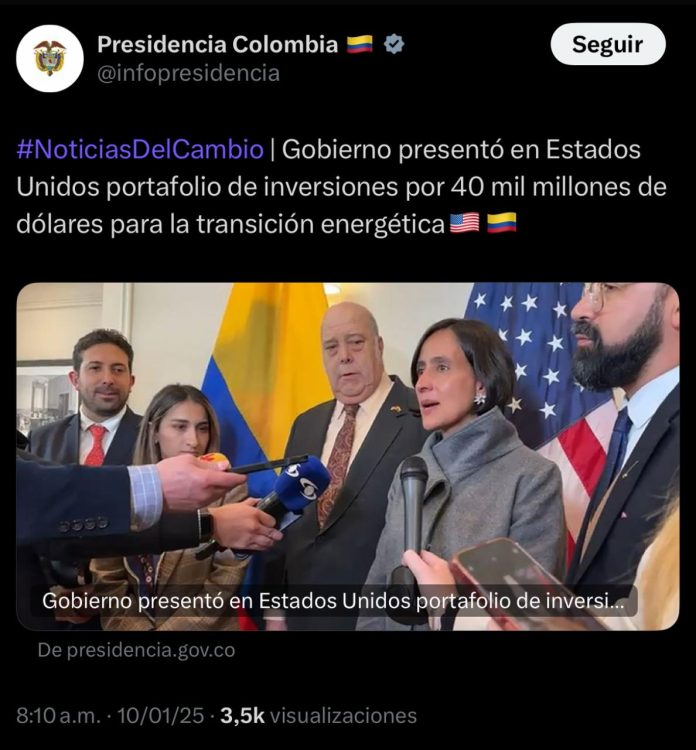Click the black handheld microphone in video
Image resolution: width=696 pixels, height=750 pixels.
tap(413, 502)
